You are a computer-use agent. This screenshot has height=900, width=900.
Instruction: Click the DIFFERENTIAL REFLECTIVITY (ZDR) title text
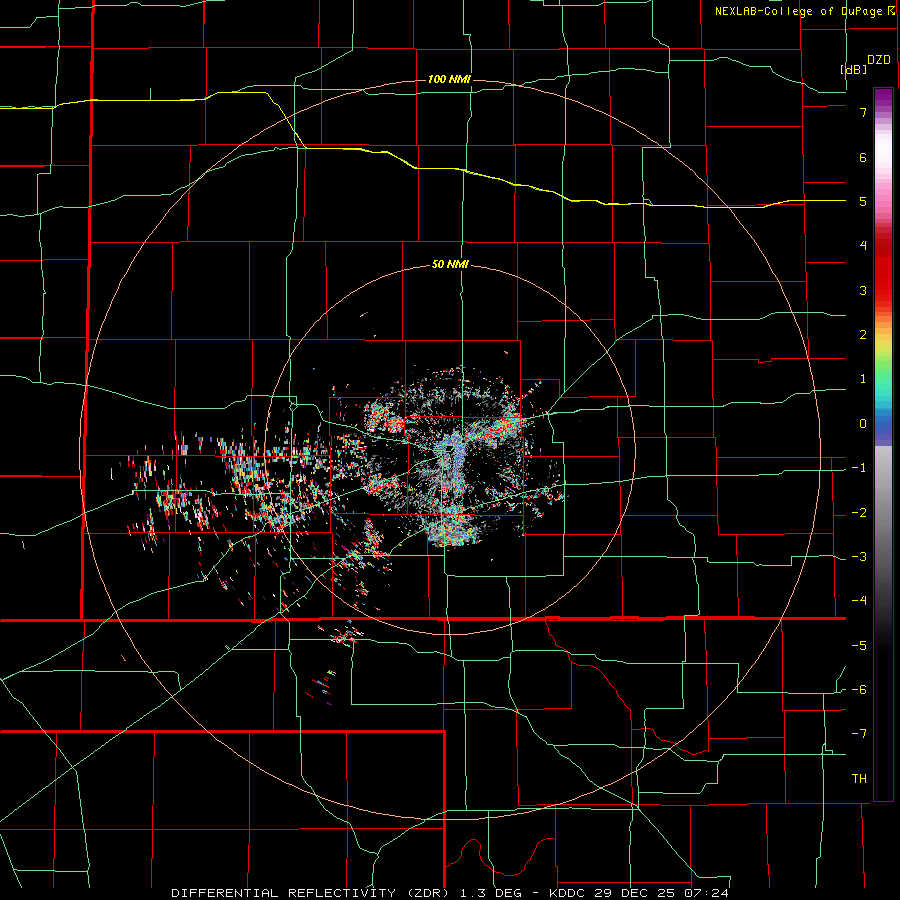pyautogui.click(x=312, y=893)
